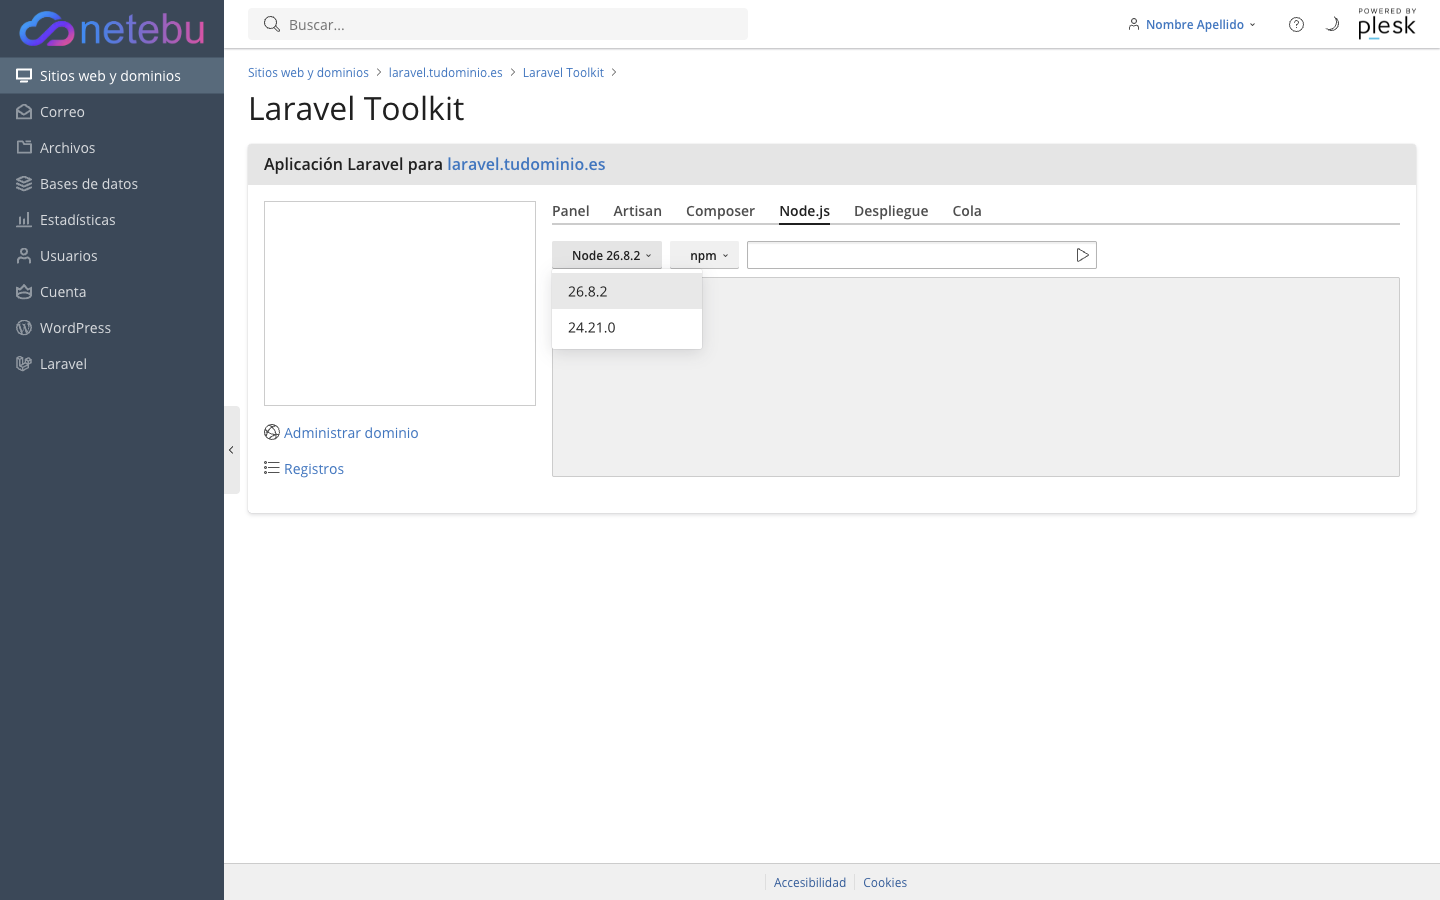Image resolution: width=1440 pixels, height=900 pixels.
Task: Open laravel.tudominio.es link in panel header
Action: [526, 164]
